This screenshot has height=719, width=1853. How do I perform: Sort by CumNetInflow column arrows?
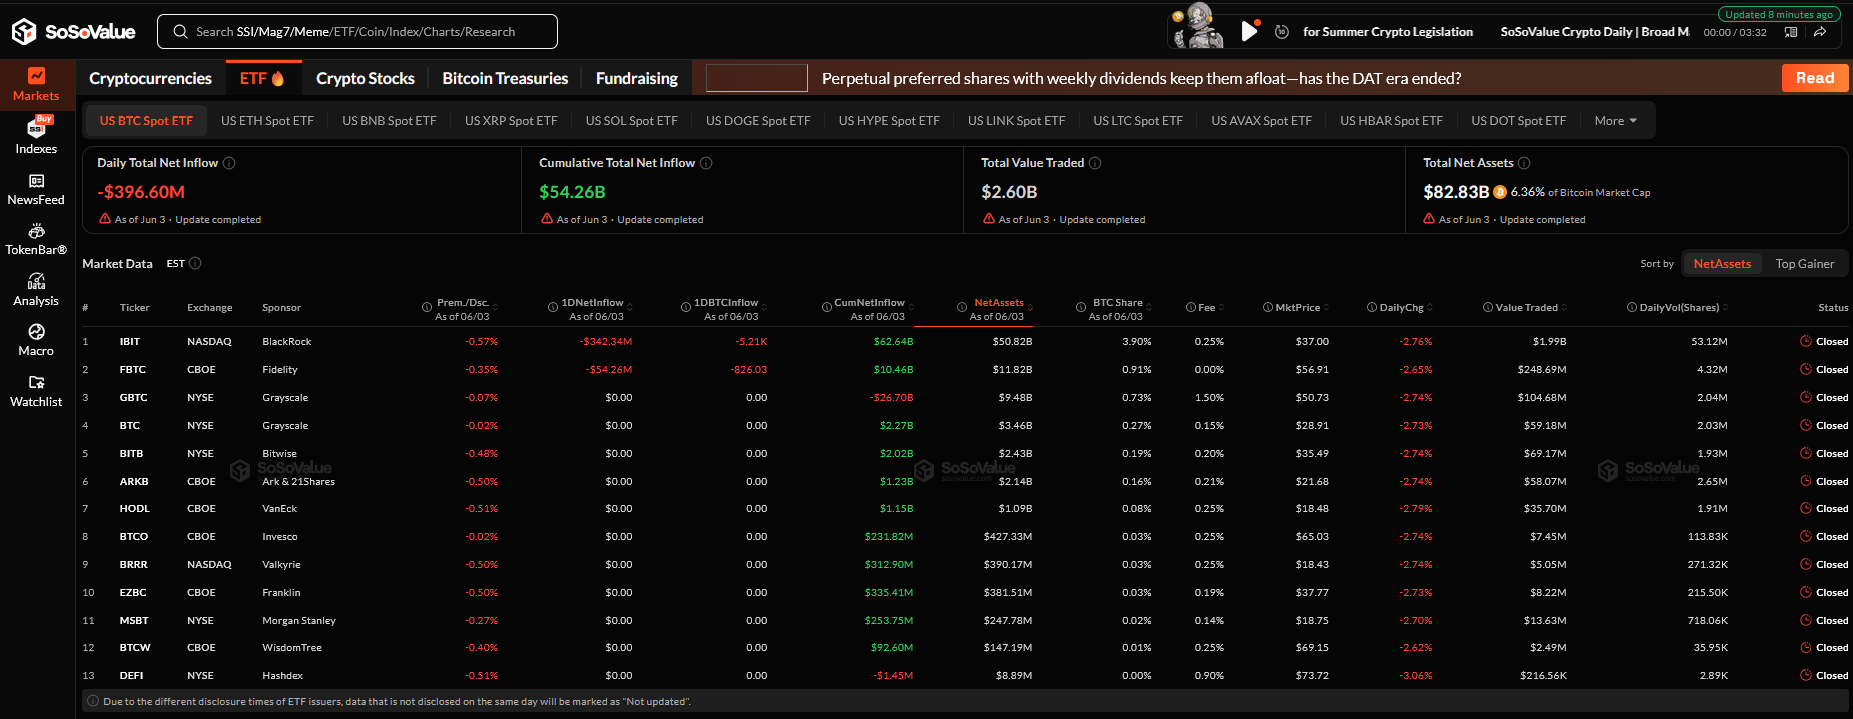coord(911,307)
